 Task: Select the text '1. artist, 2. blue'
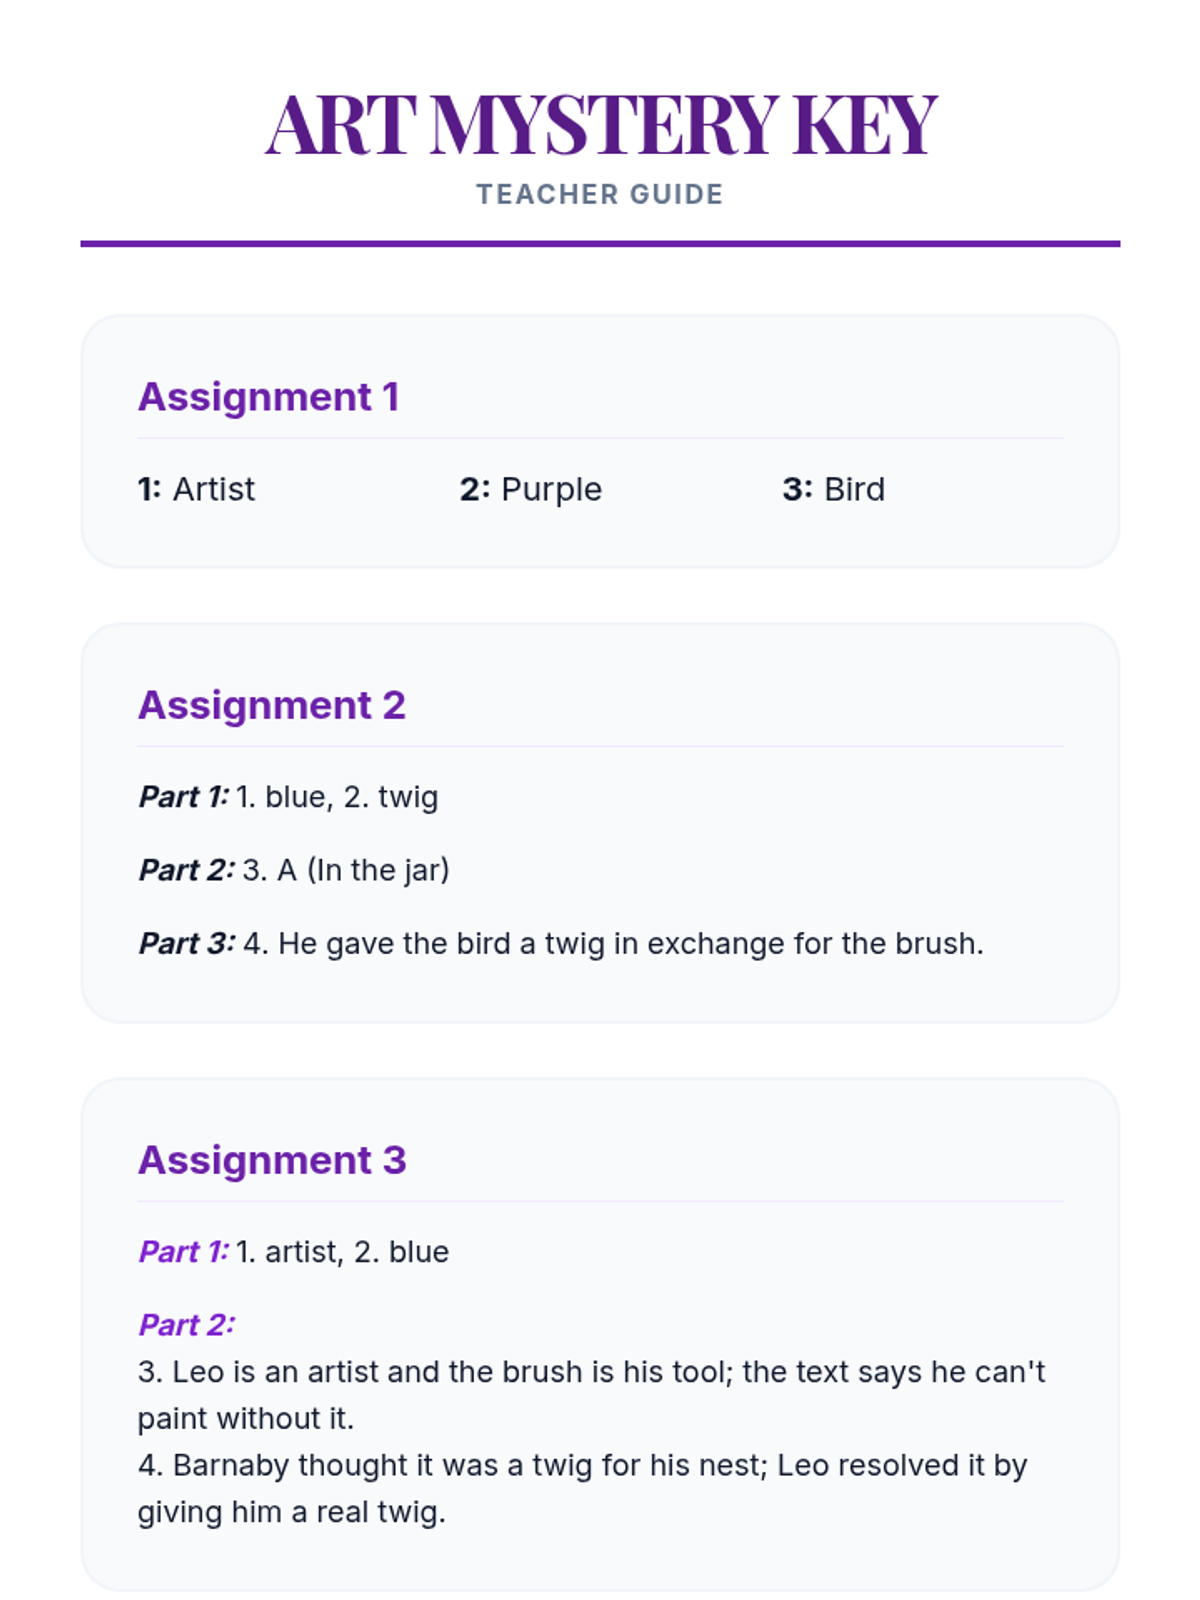click(343, 1252)
